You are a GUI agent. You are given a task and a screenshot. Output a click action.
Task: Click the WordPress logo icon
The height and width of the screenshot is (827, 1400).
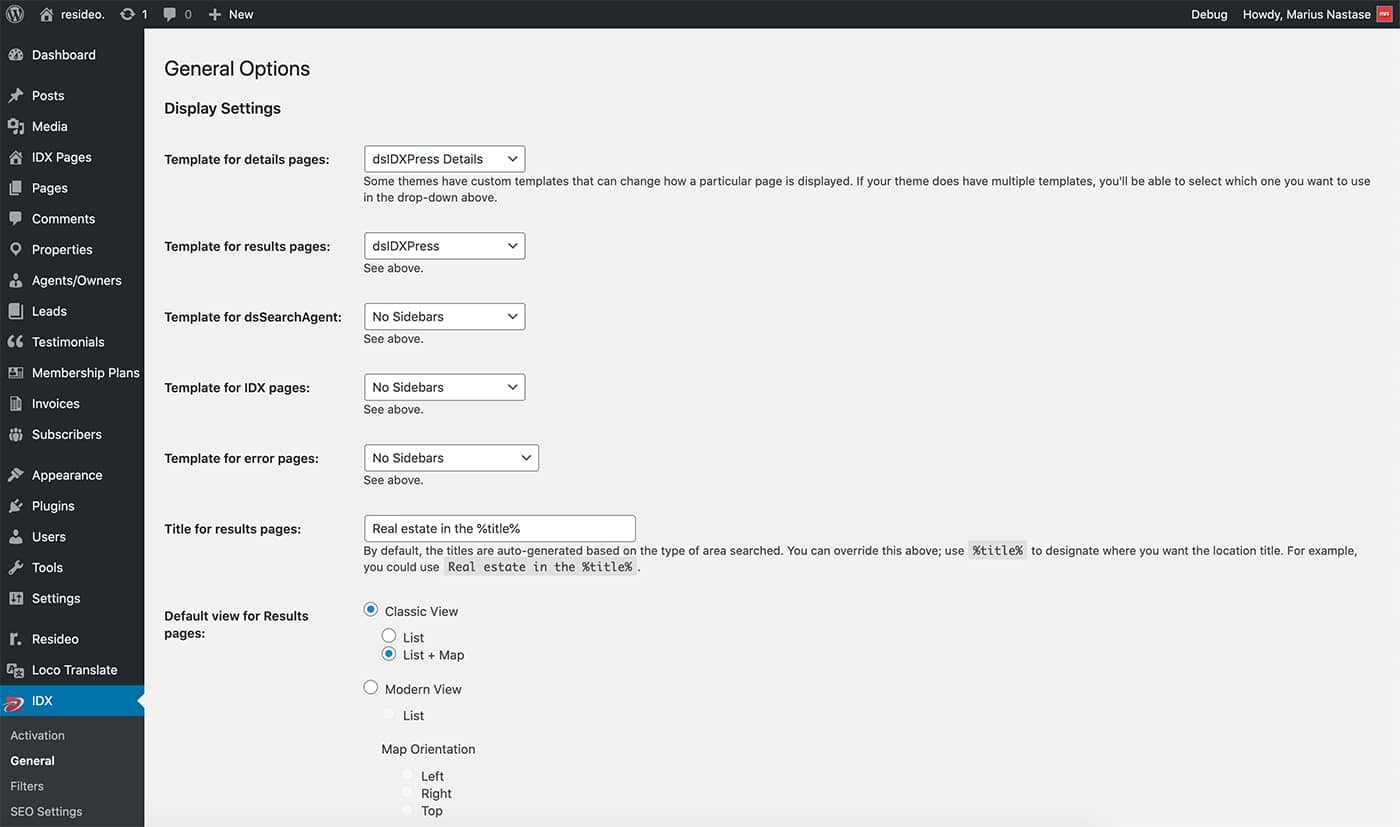pyautogui.click(x=14, y=14)
